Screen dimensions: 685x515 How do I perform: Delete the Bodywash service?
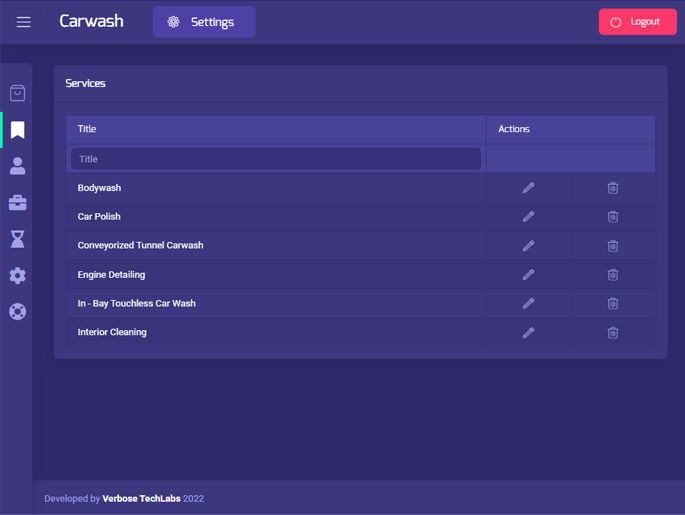click(x=612, y=188)
